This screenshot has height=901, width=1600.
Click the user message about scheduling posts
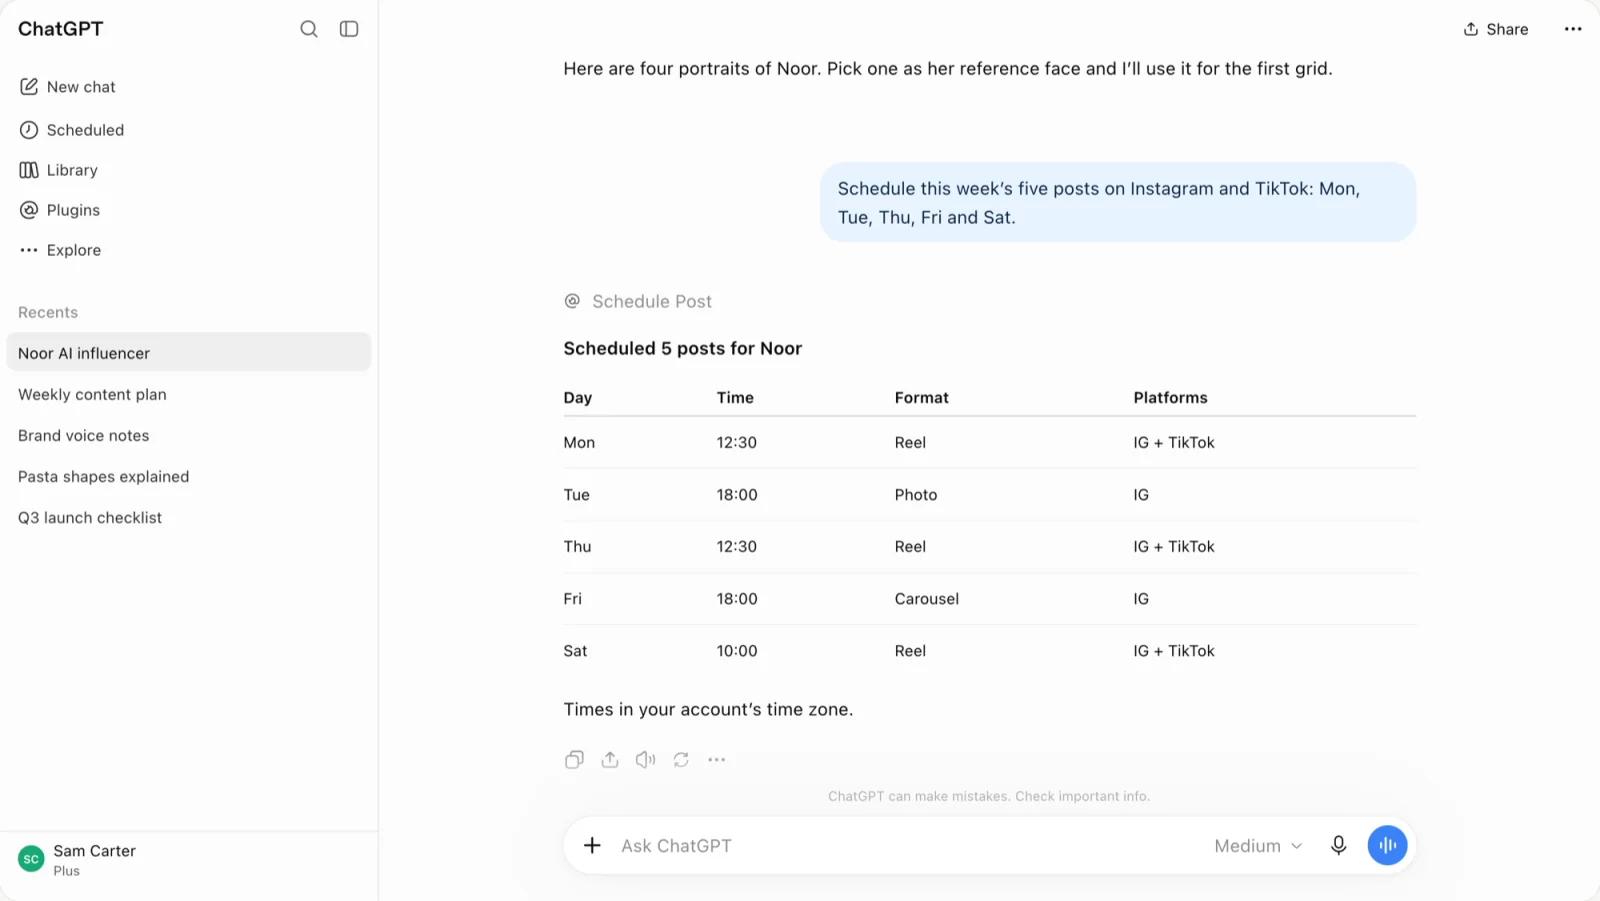(1118, 203)
